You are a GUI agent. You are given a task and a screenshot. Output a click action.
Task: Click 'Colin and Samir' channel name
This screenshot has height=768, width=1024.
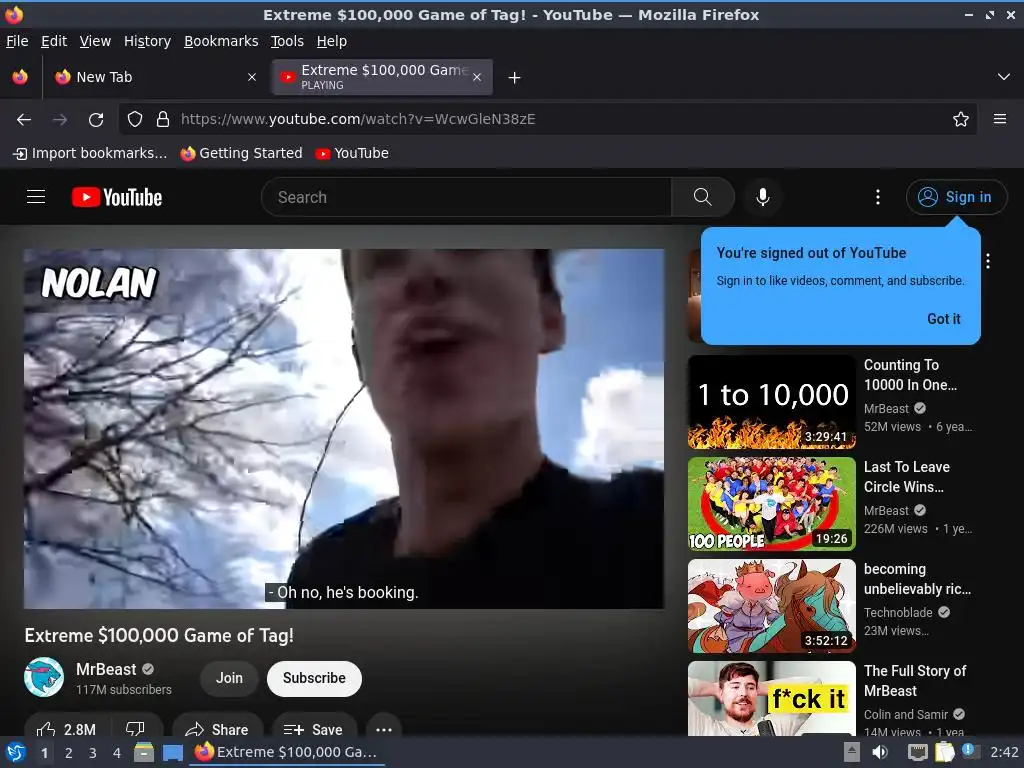click(x=906, y=714)
